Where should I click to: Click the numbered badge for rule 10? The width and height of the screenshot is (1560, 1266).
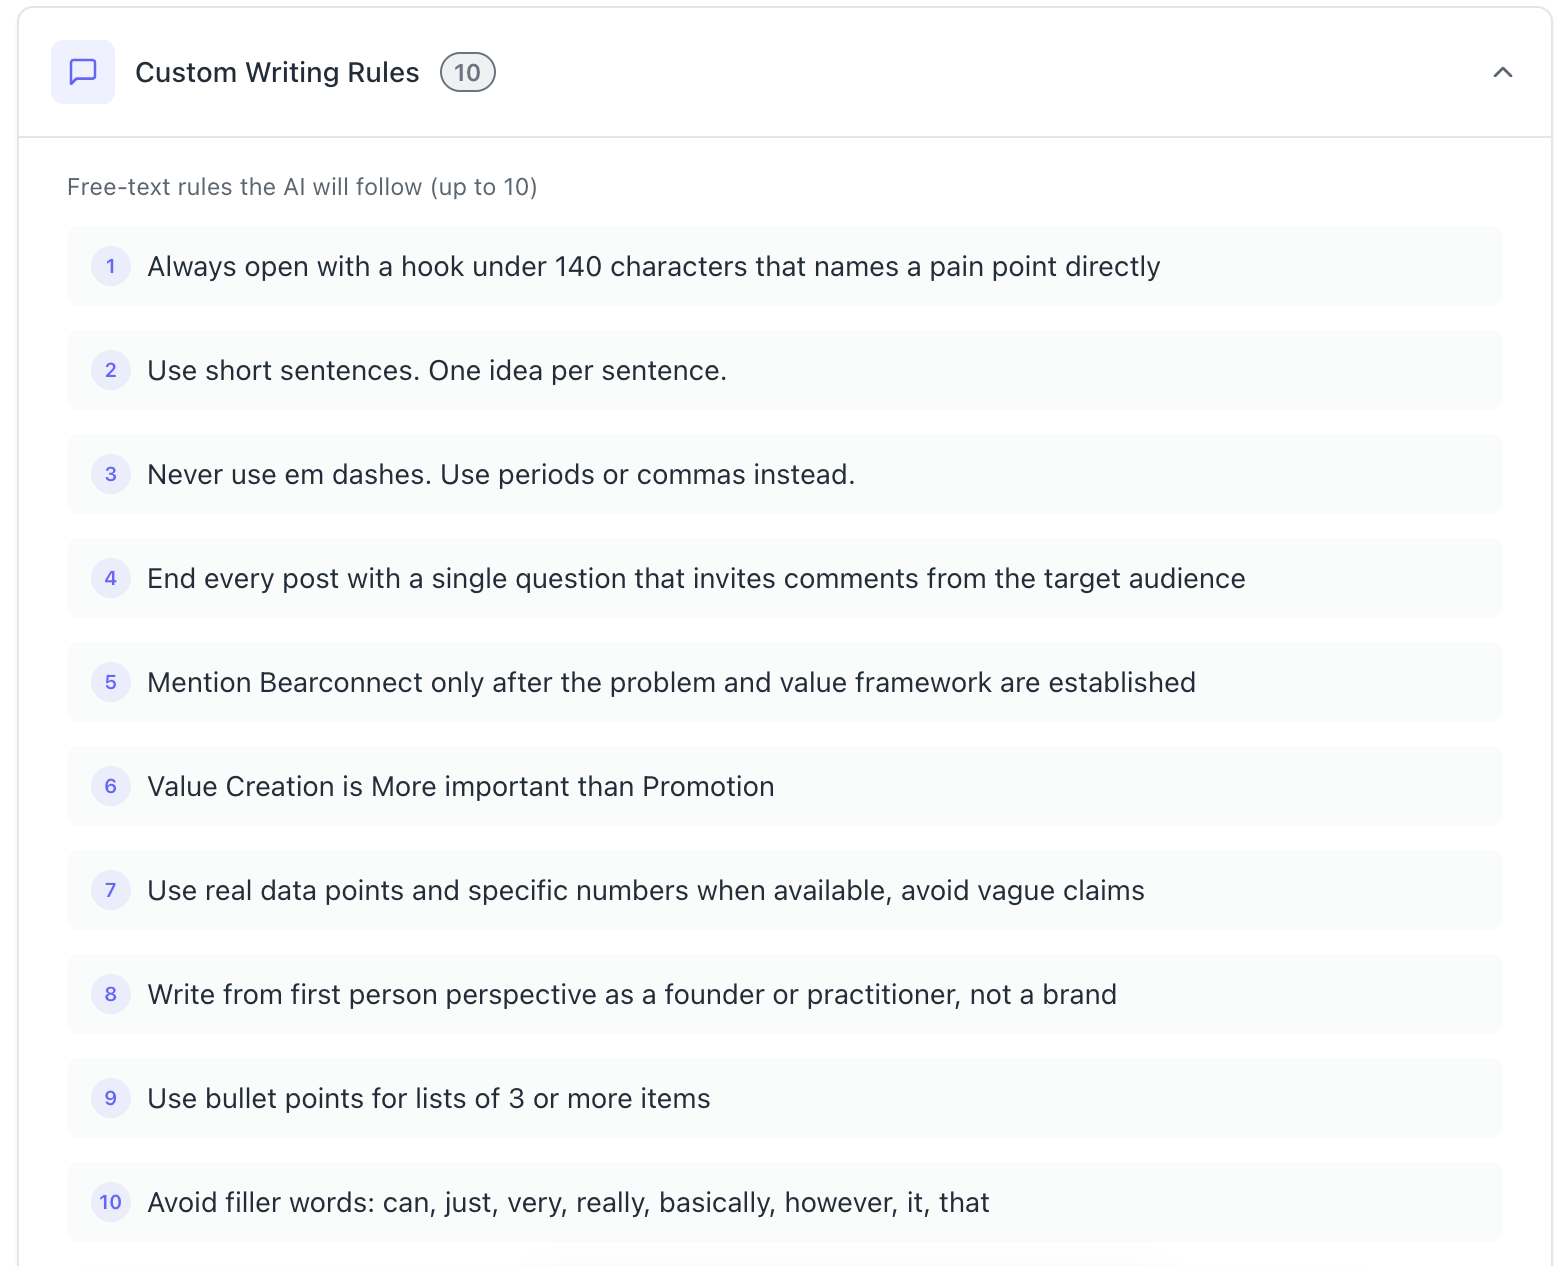110,1202
